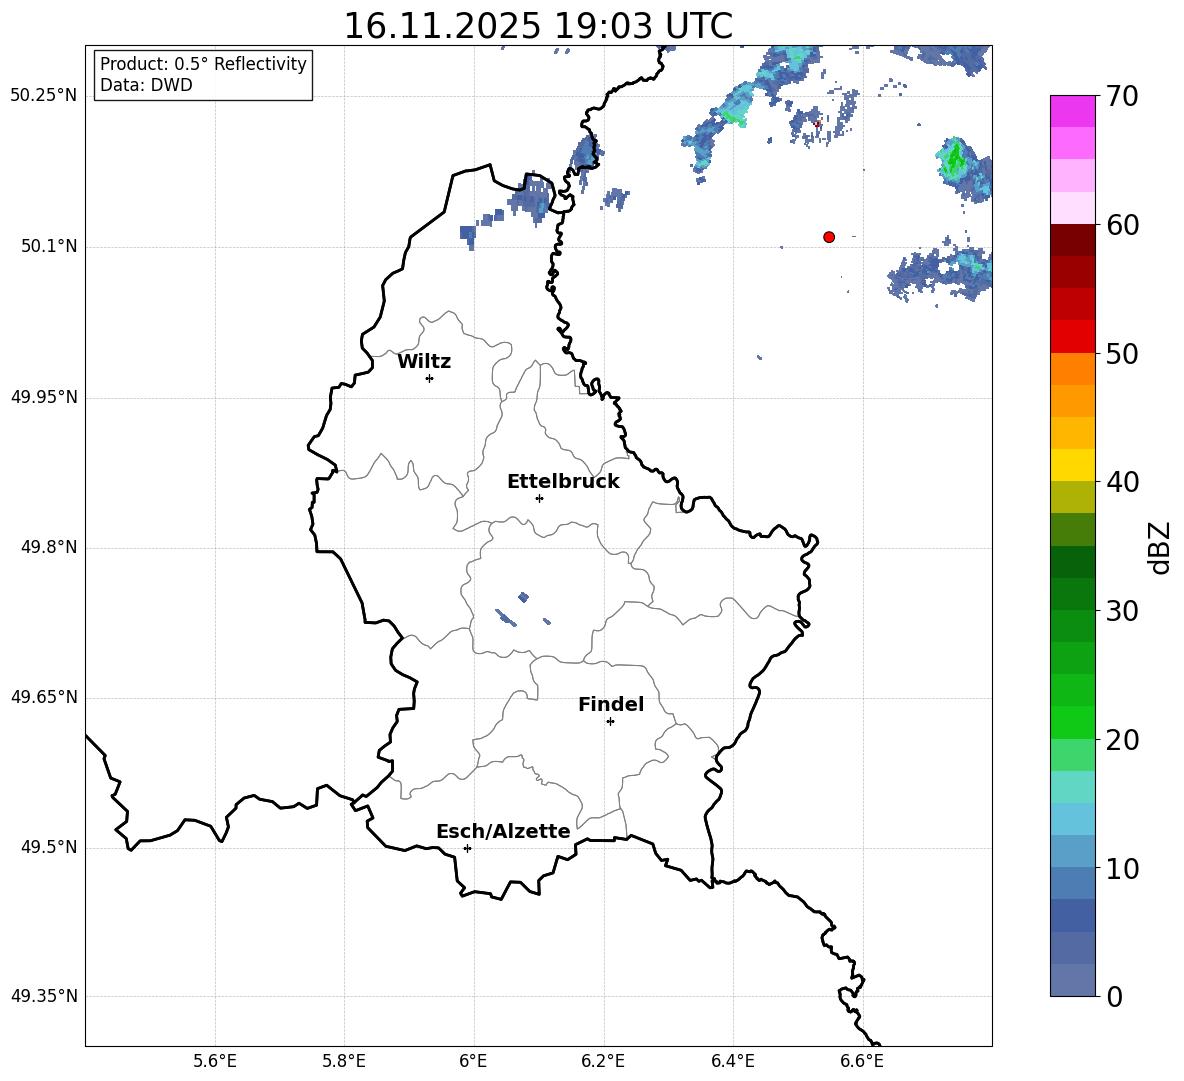Click the 50 colorbar tick label
This screenshot has height=1081, width=1184.
coord(1122,353)
